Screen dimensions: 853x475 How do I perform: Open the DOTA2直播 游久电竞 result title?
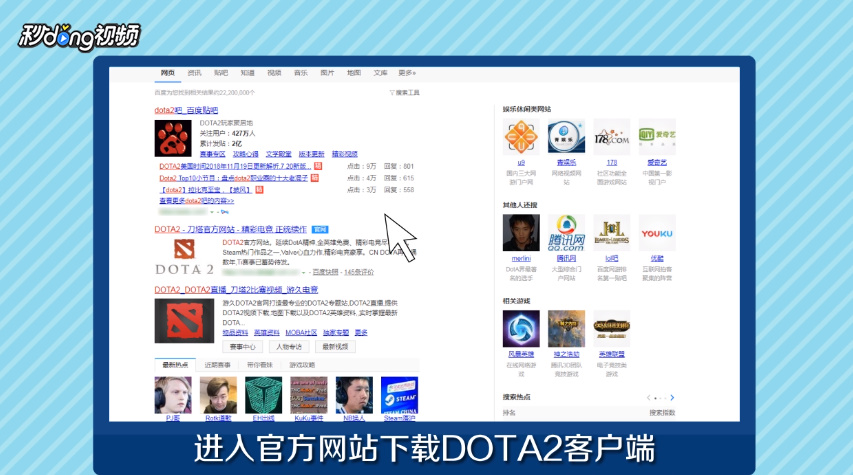236,290
